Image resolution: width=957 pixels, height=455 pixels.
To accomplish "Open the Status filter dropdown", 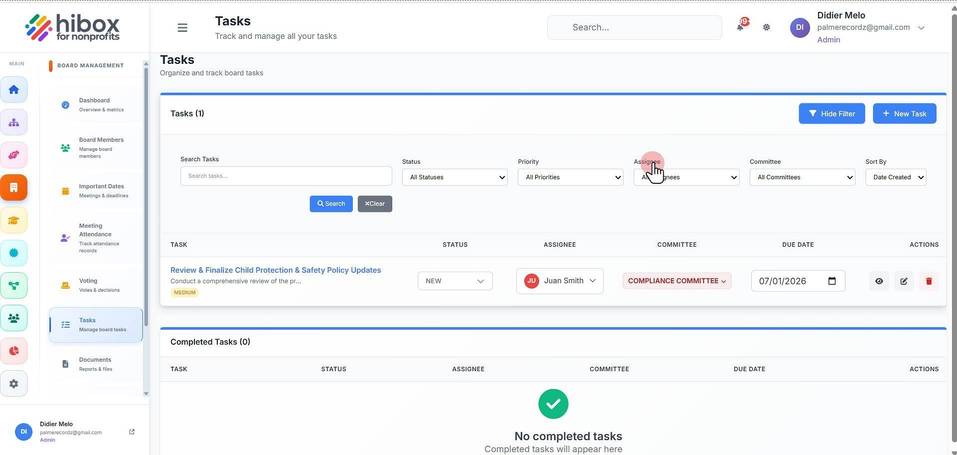I will point(455,177).
